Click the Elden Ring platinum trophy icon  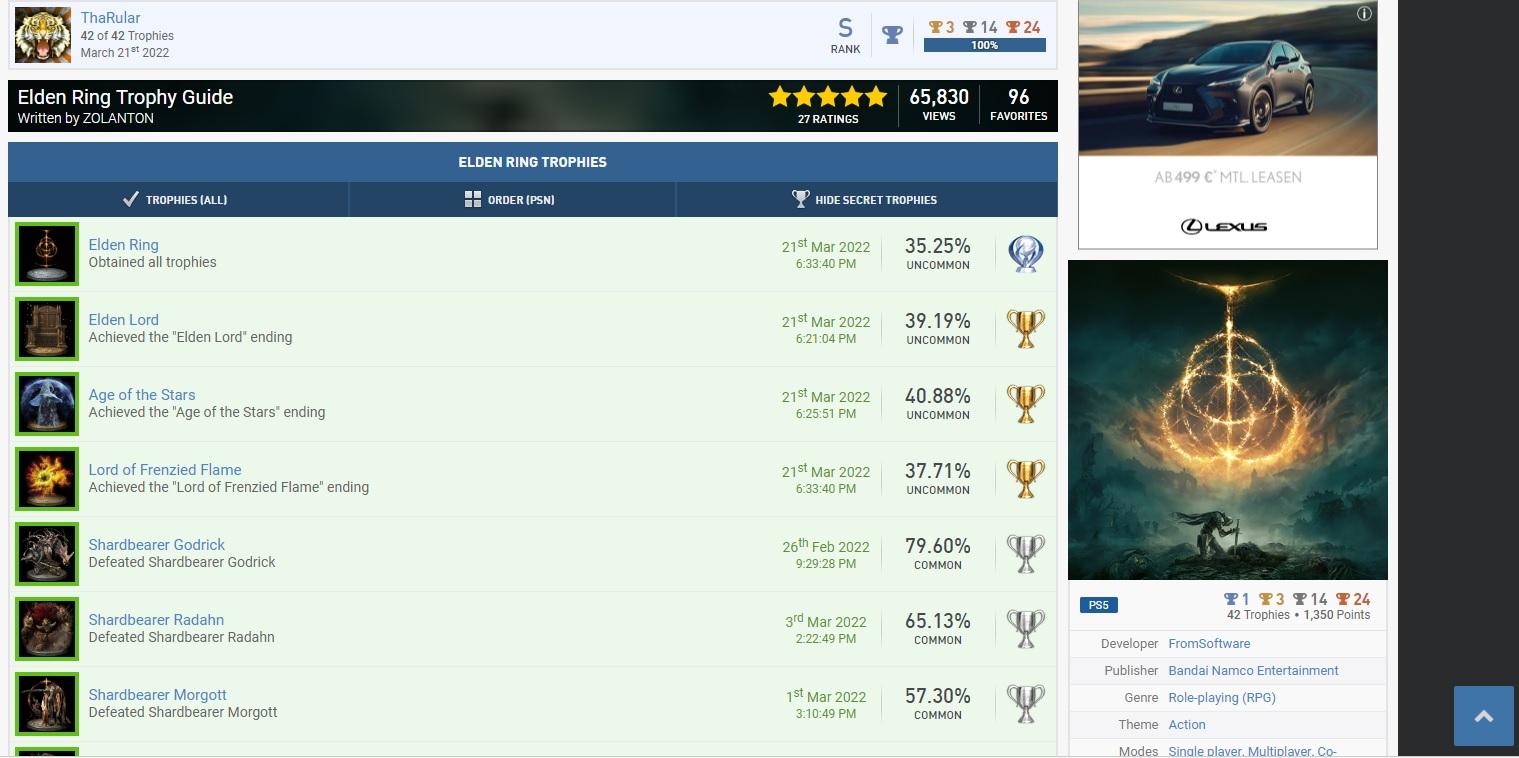(1025, 254)
